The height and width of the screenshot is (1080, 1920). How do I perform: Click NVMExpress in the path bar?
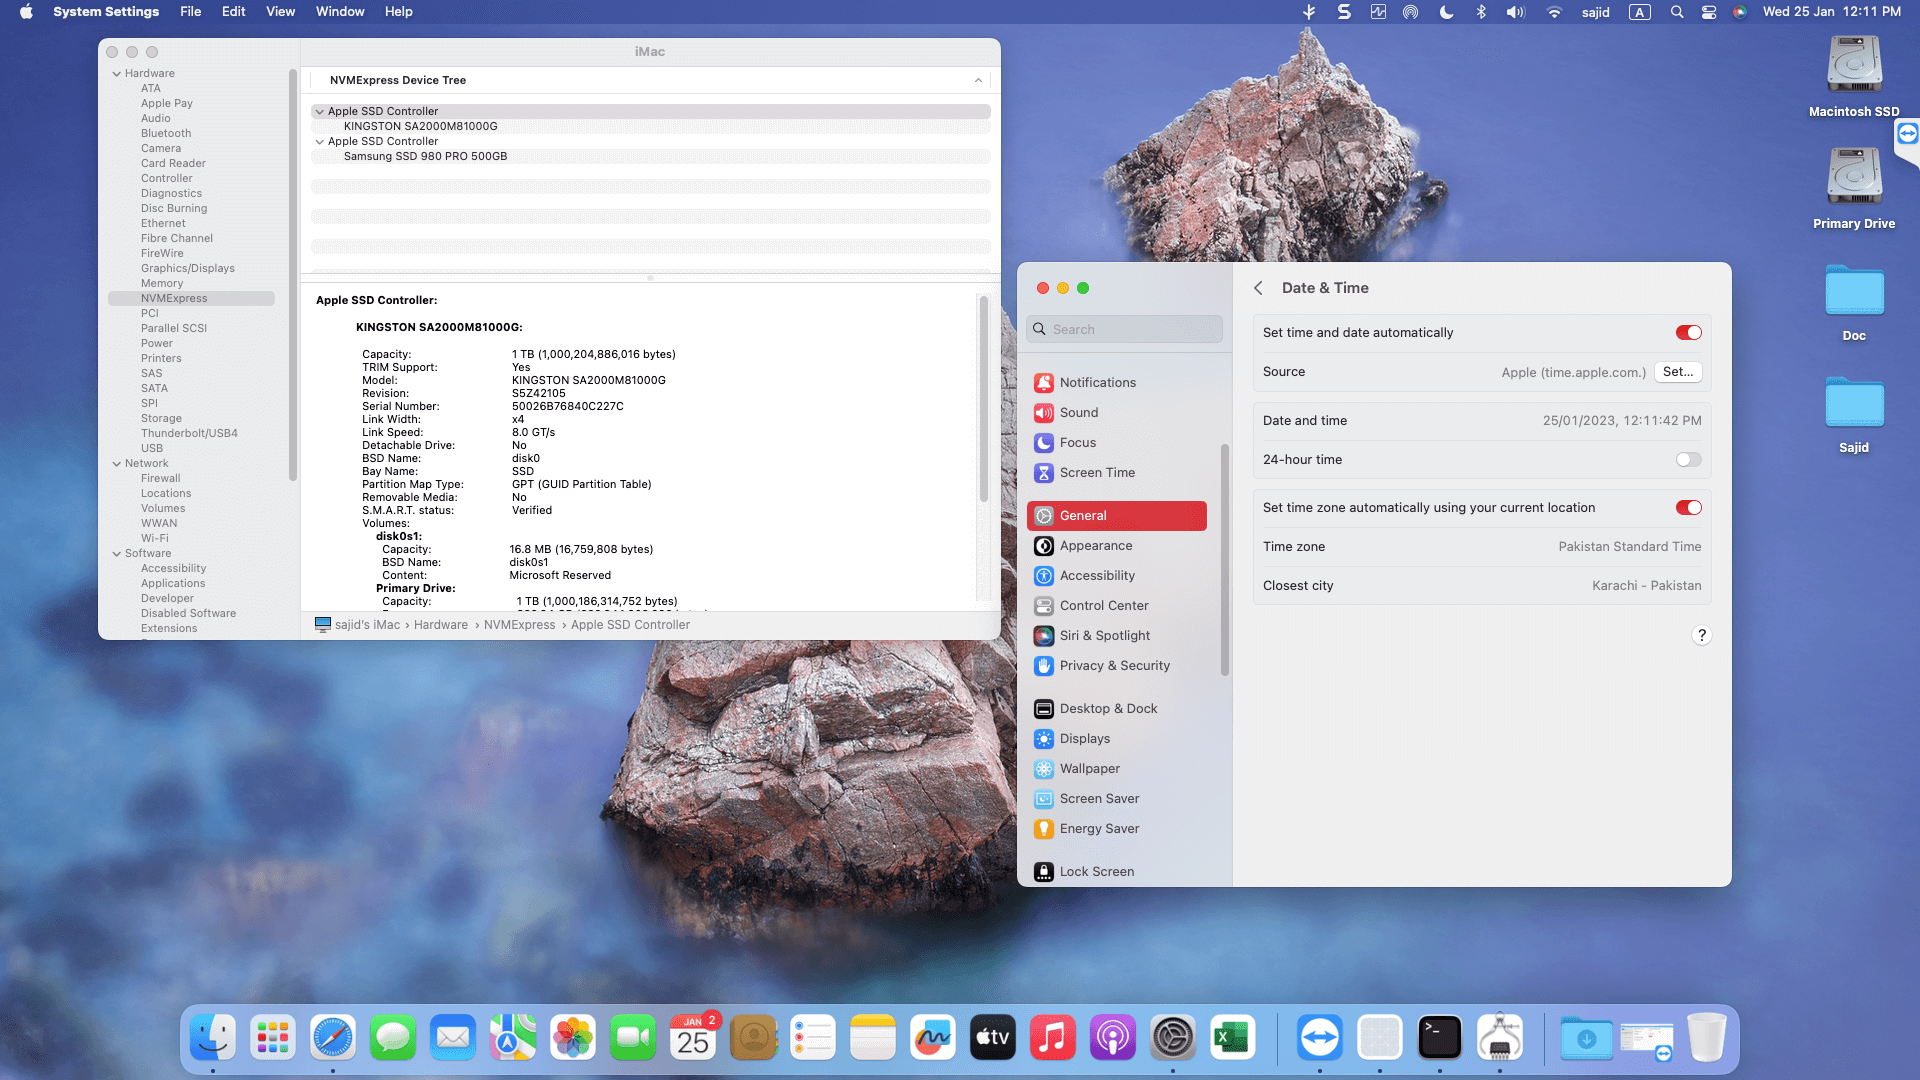pos(519,624)
